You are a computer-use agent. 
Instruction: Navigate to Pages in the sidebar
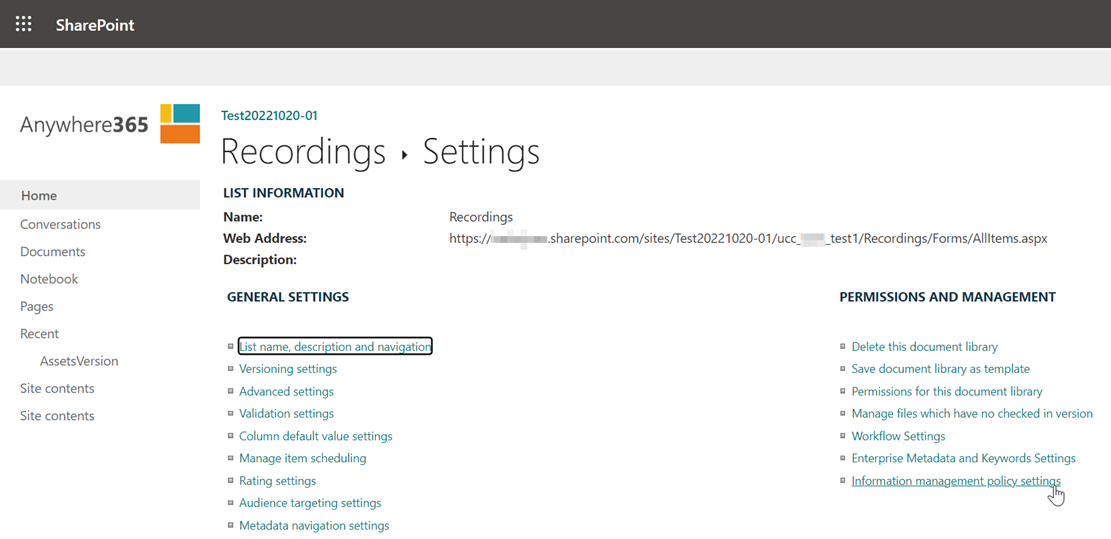point(37,306)
